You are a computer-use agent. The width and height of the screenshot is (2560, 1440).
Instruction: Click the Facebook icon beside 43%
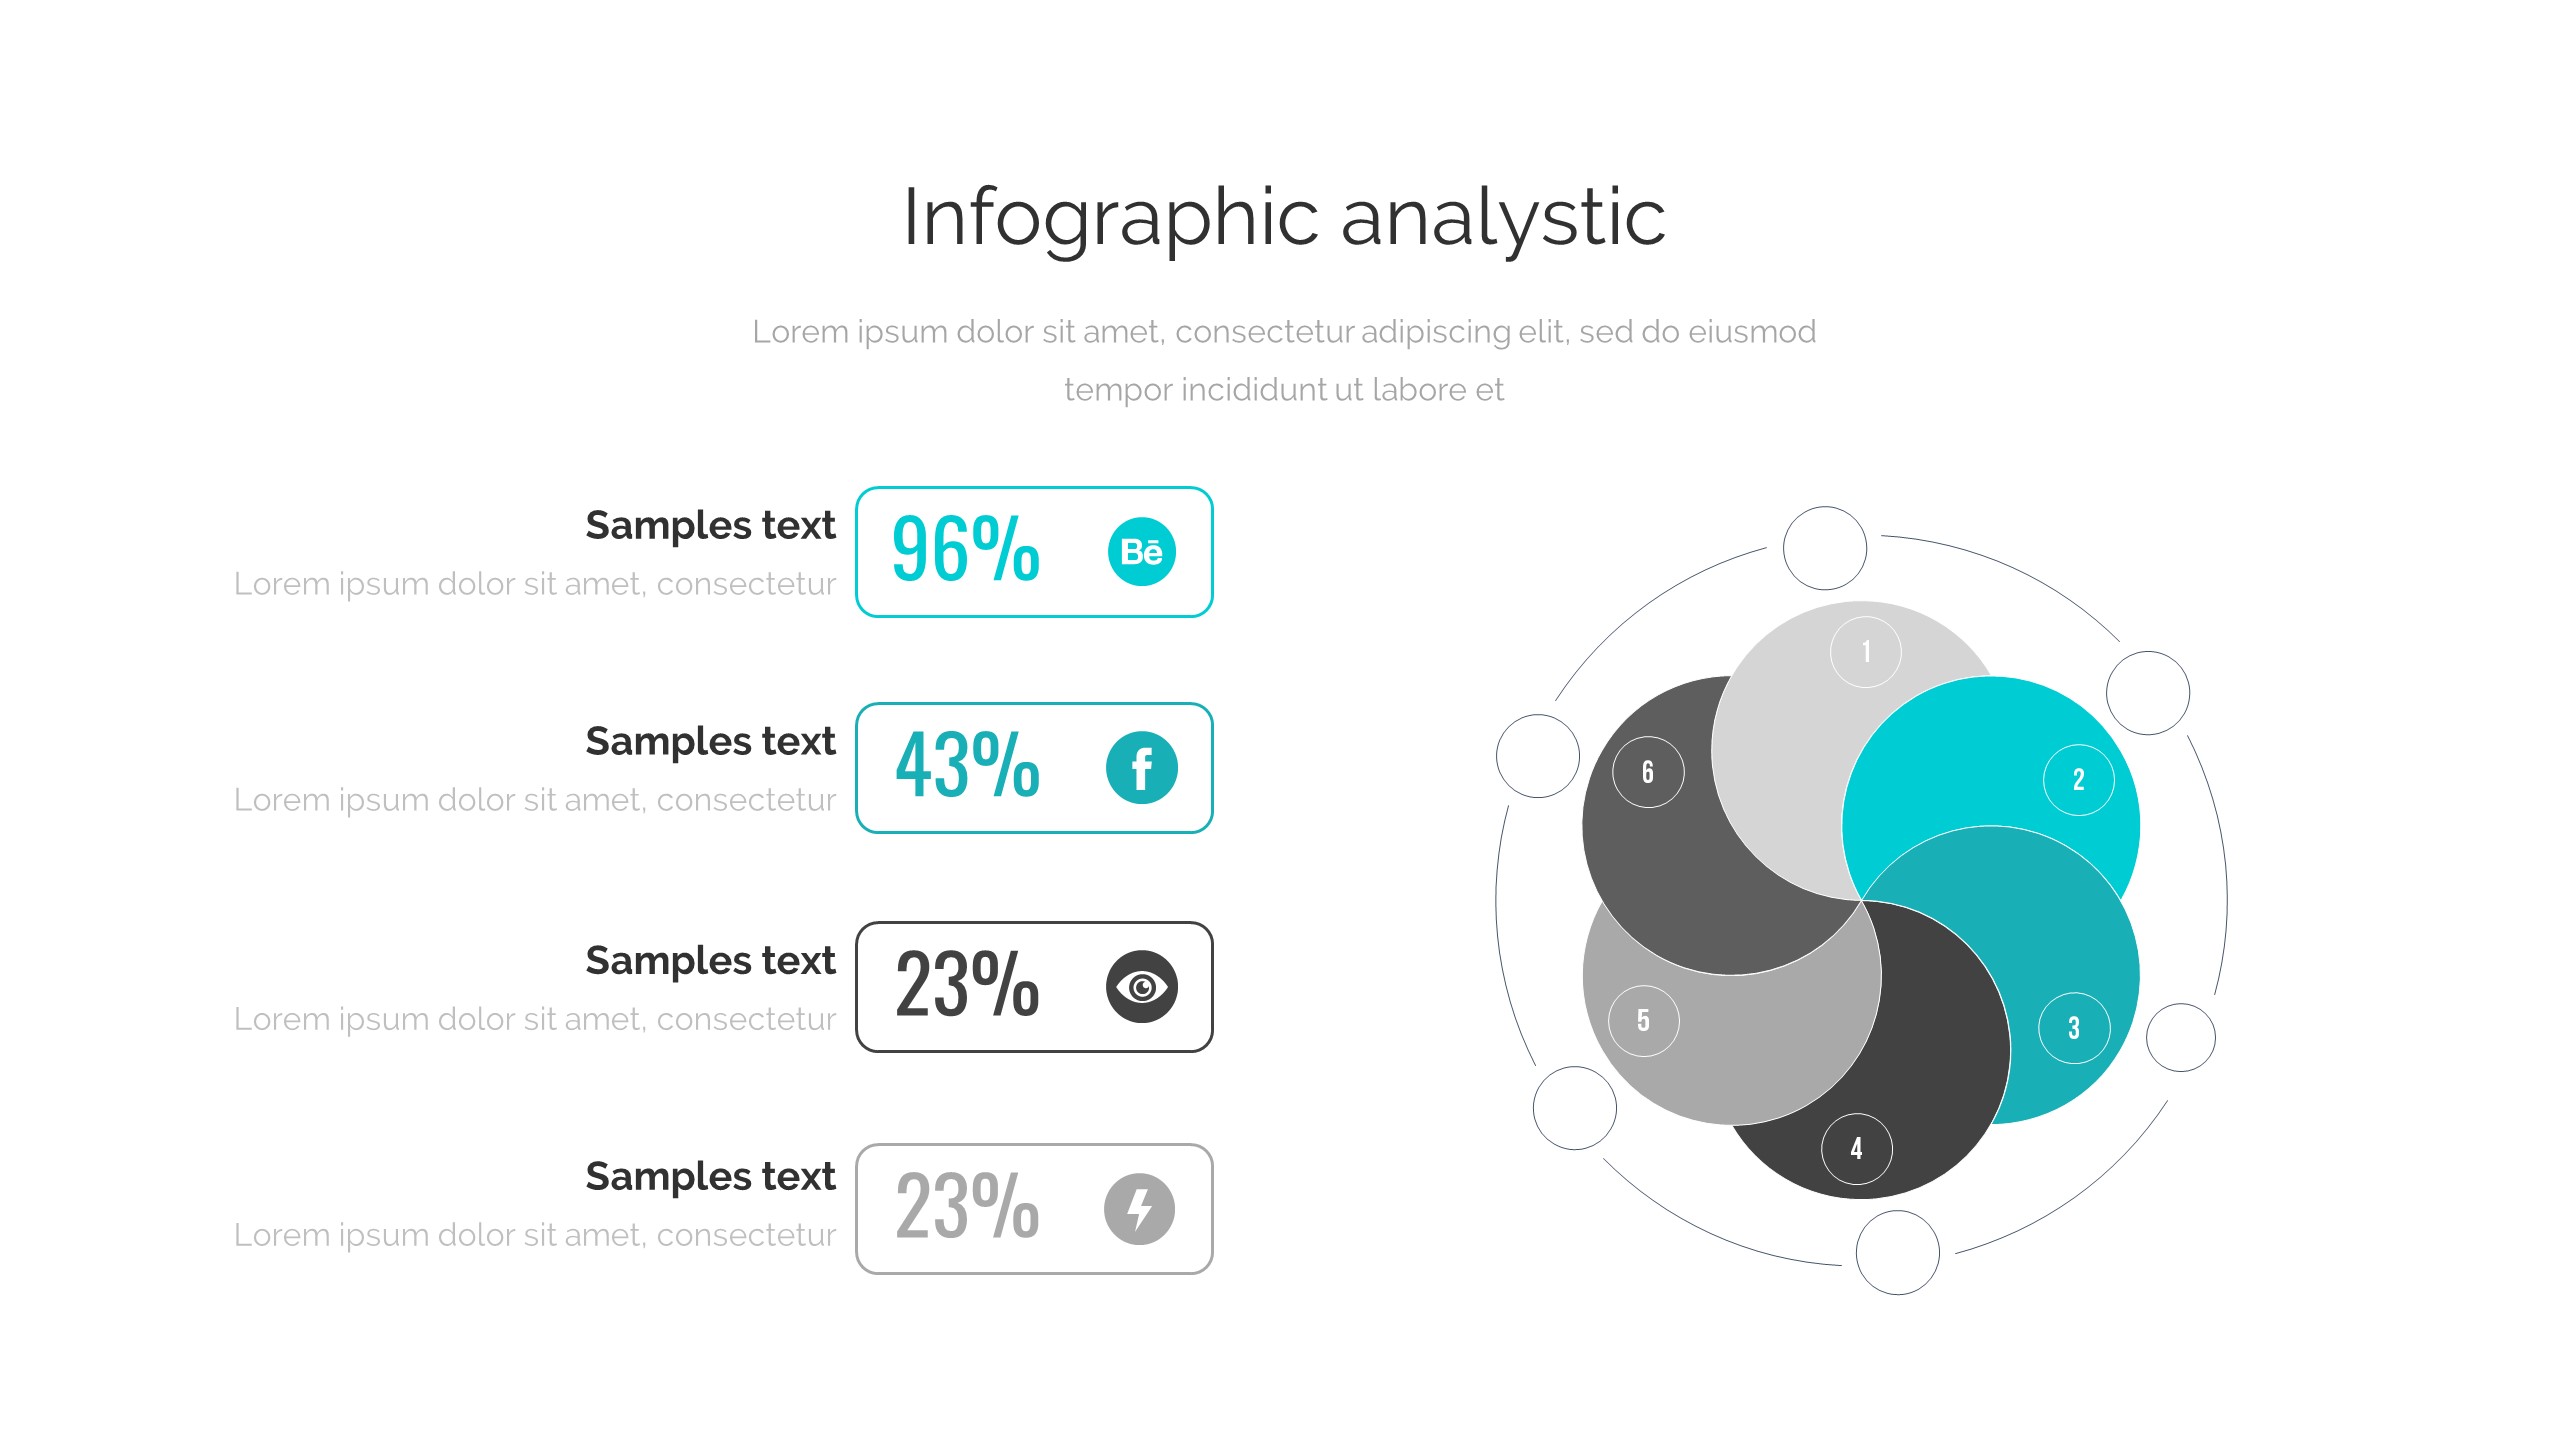(x=1141, y=768)
